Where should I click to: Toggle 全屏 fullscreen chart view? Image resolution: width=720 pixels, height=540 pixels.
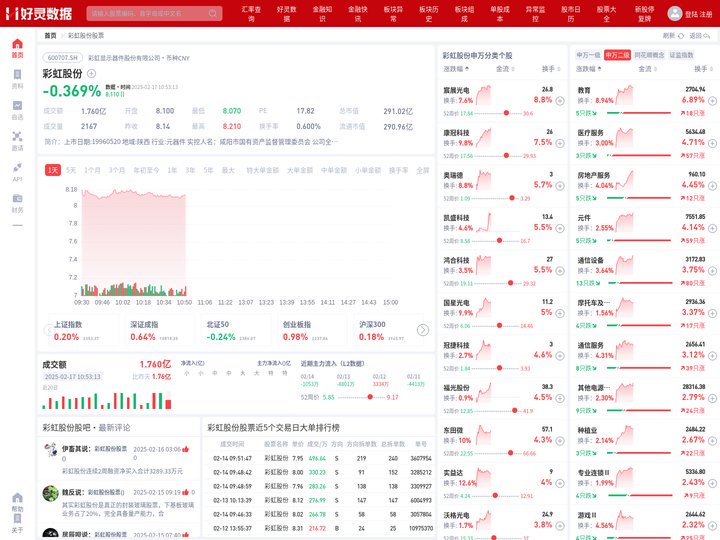tap(422, 170)
